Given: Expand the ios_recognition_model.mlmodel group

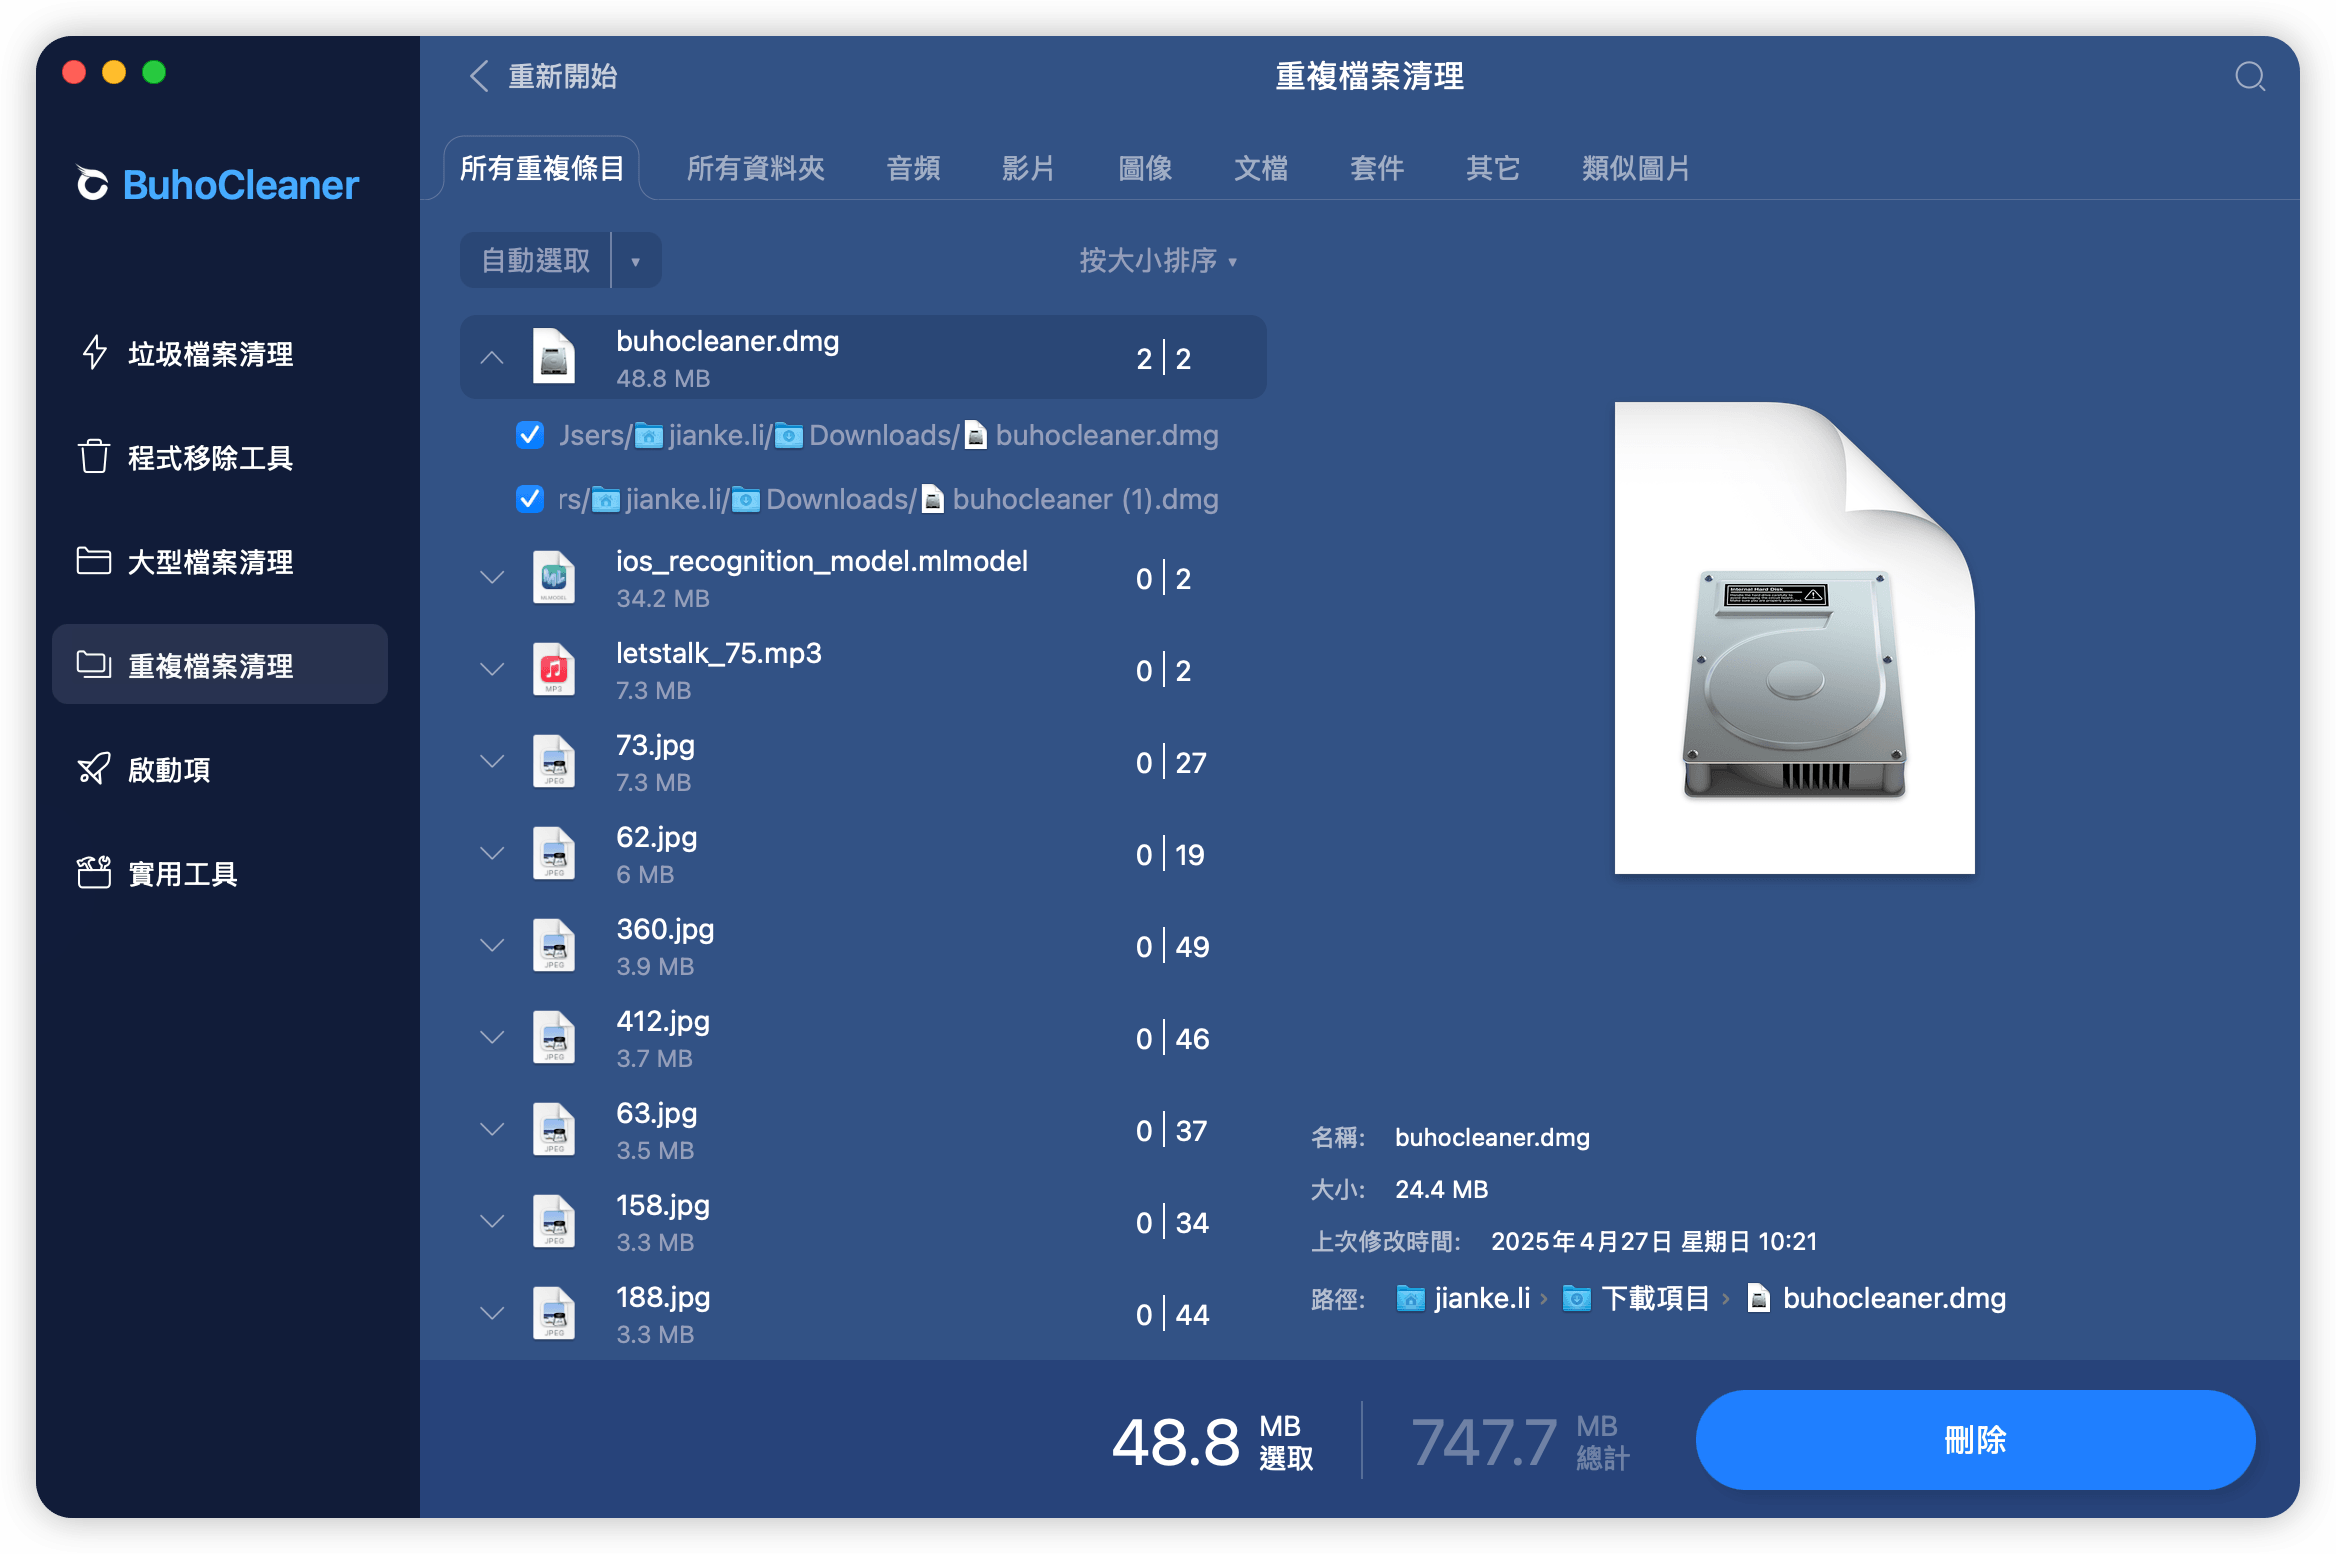Looking at the screenshot, I should point(492,578).
